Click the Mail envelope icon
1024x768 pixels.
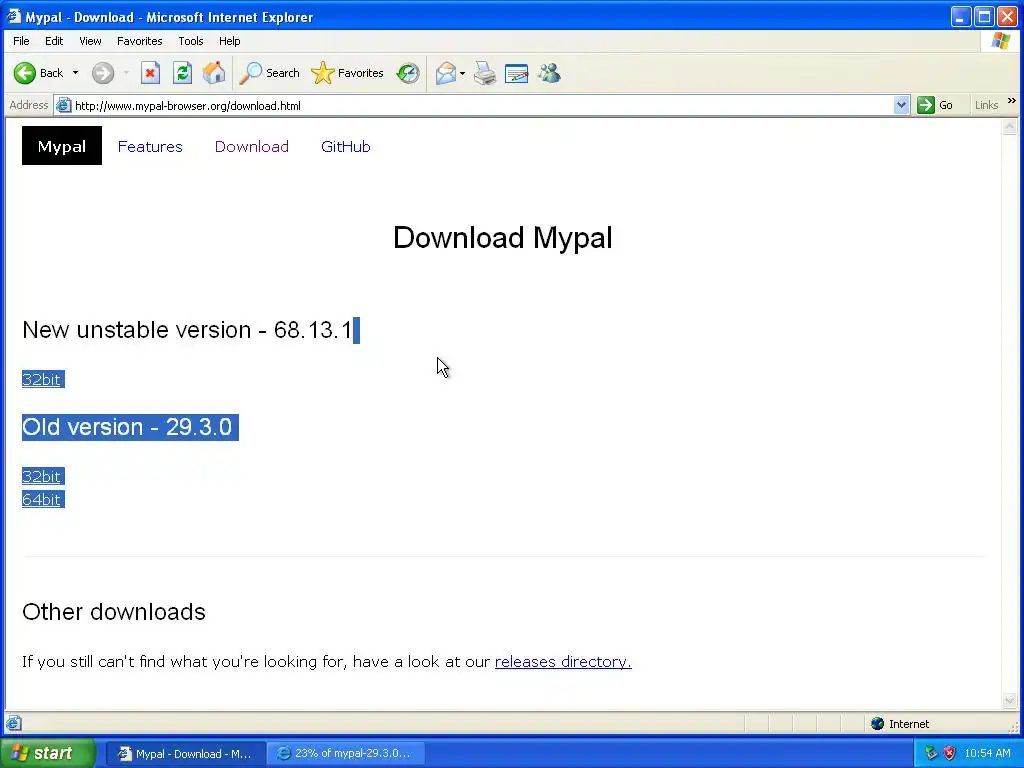coord(446,73)
